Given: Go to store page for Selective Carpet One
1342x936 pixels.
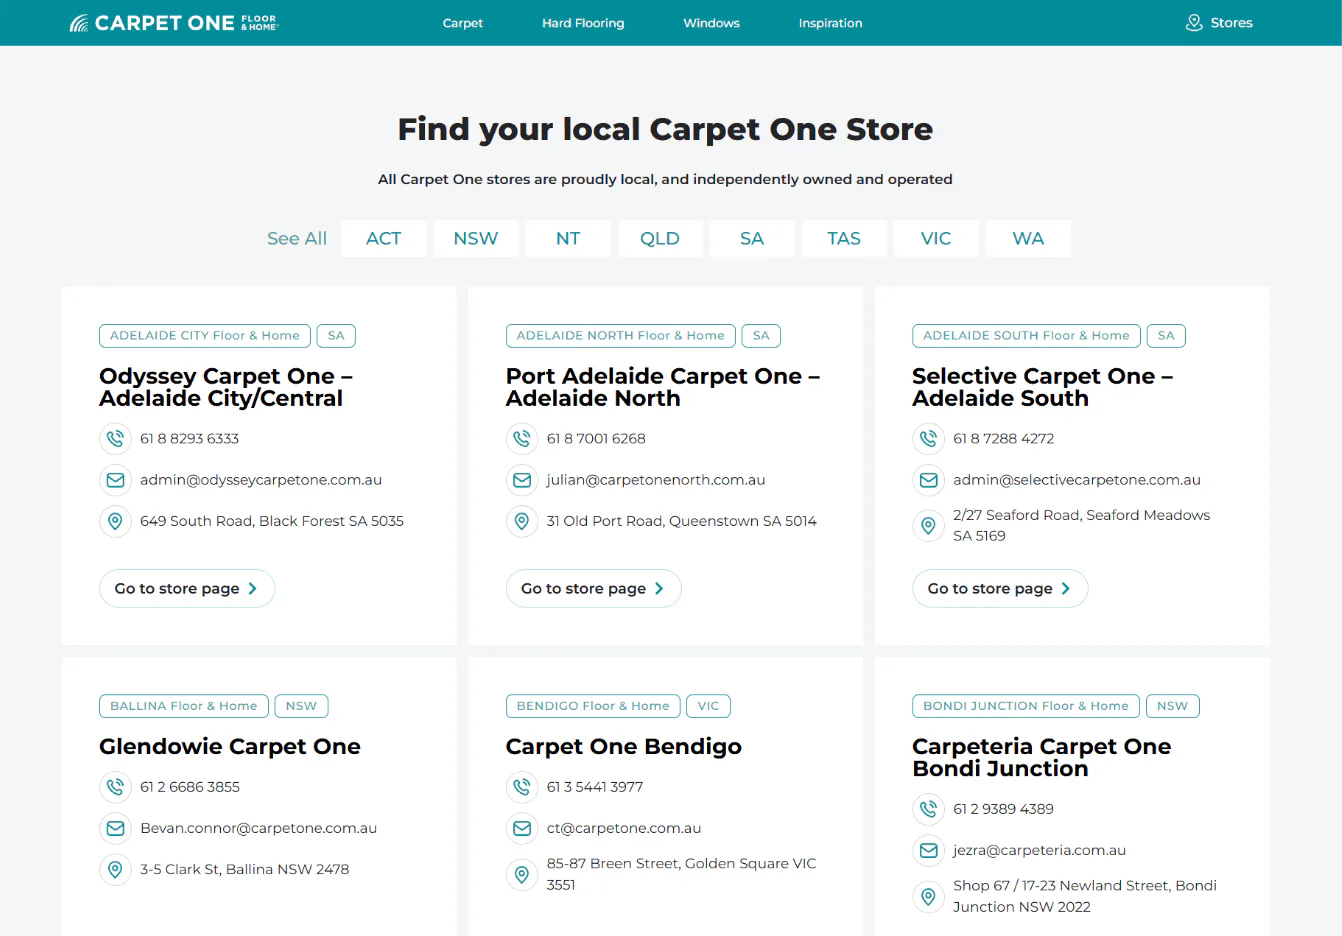Looking at the screenshot, I should (1000, 588).
